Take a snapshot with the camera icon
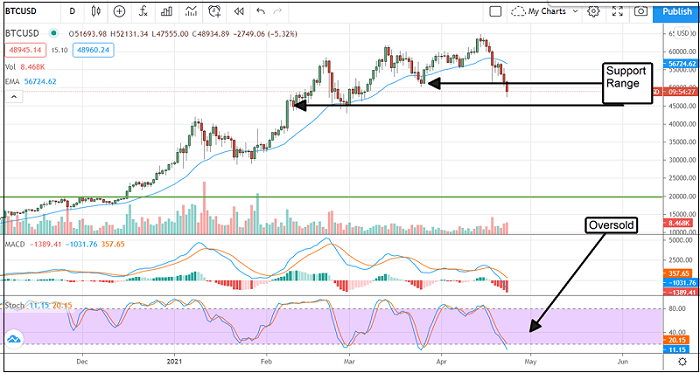700x373 pixels. (641, 12)
